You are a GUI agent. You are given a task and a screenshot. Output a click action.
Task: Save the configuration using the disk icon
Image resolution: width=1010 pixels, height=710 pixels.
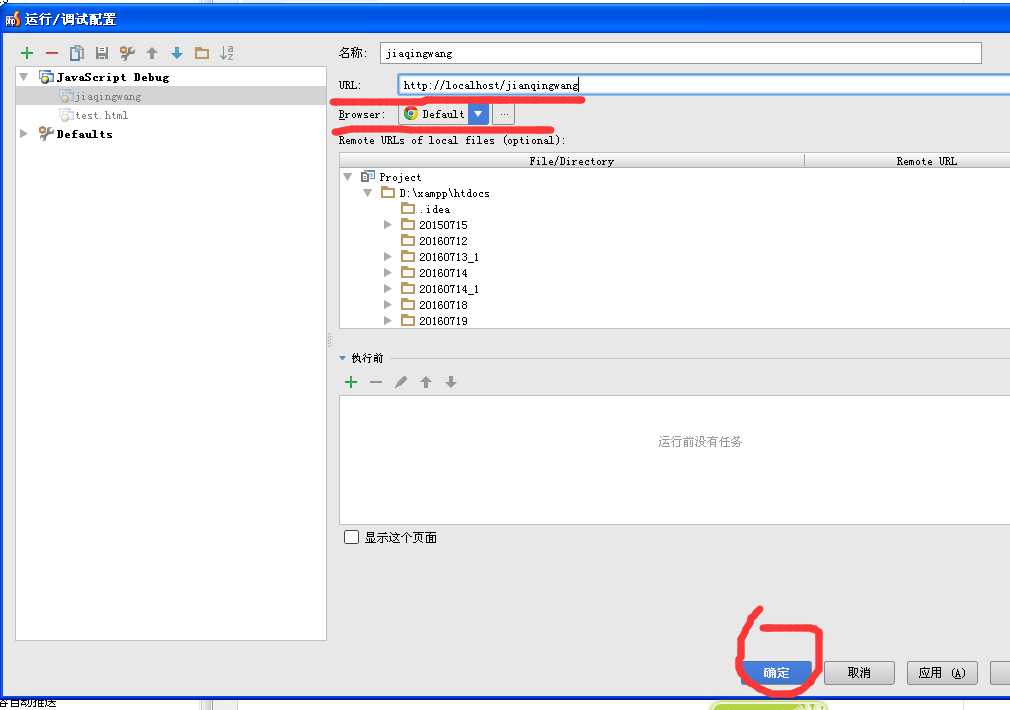click(x=102, y=53)
